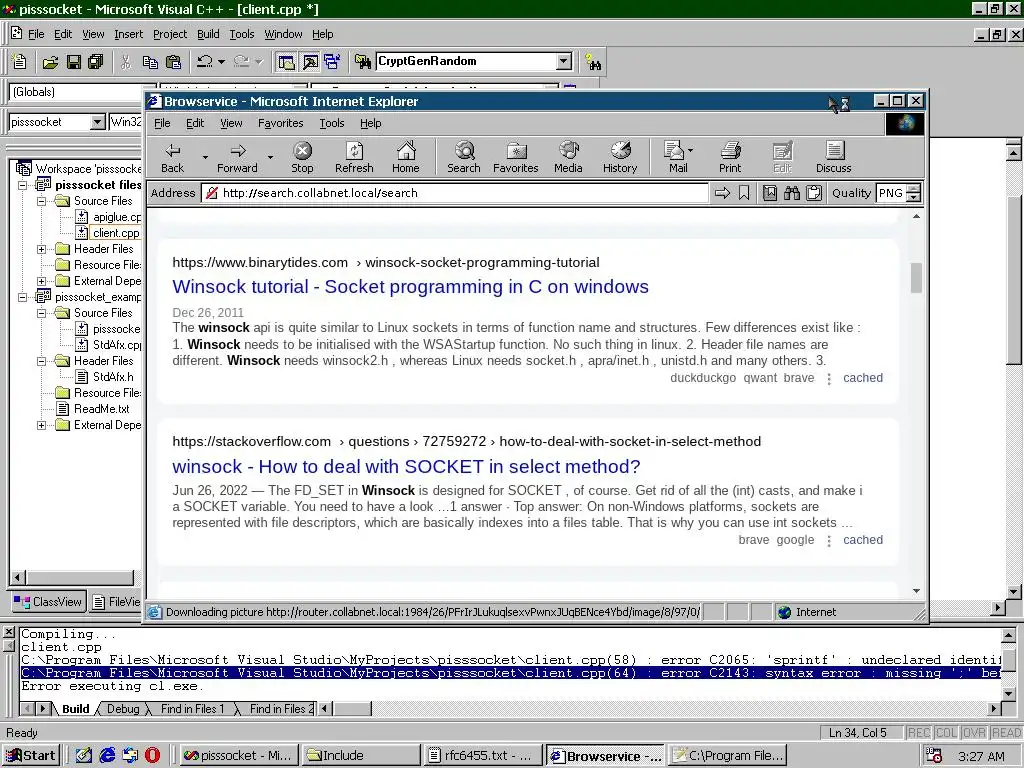Click the Open file icon in Visual C++ toolbar
The image size is (1024, 768).
tap(50, 62)
